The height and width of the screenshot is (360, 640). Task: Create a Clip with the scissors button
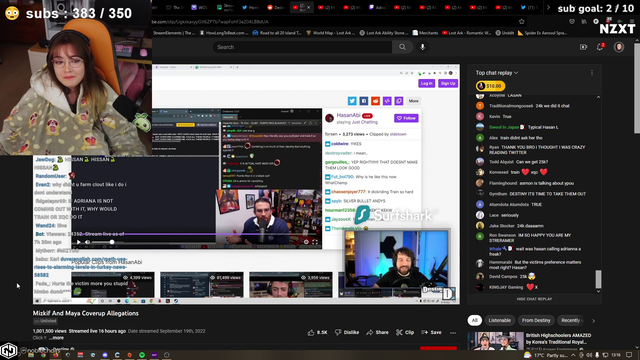(x=404, y=332)
